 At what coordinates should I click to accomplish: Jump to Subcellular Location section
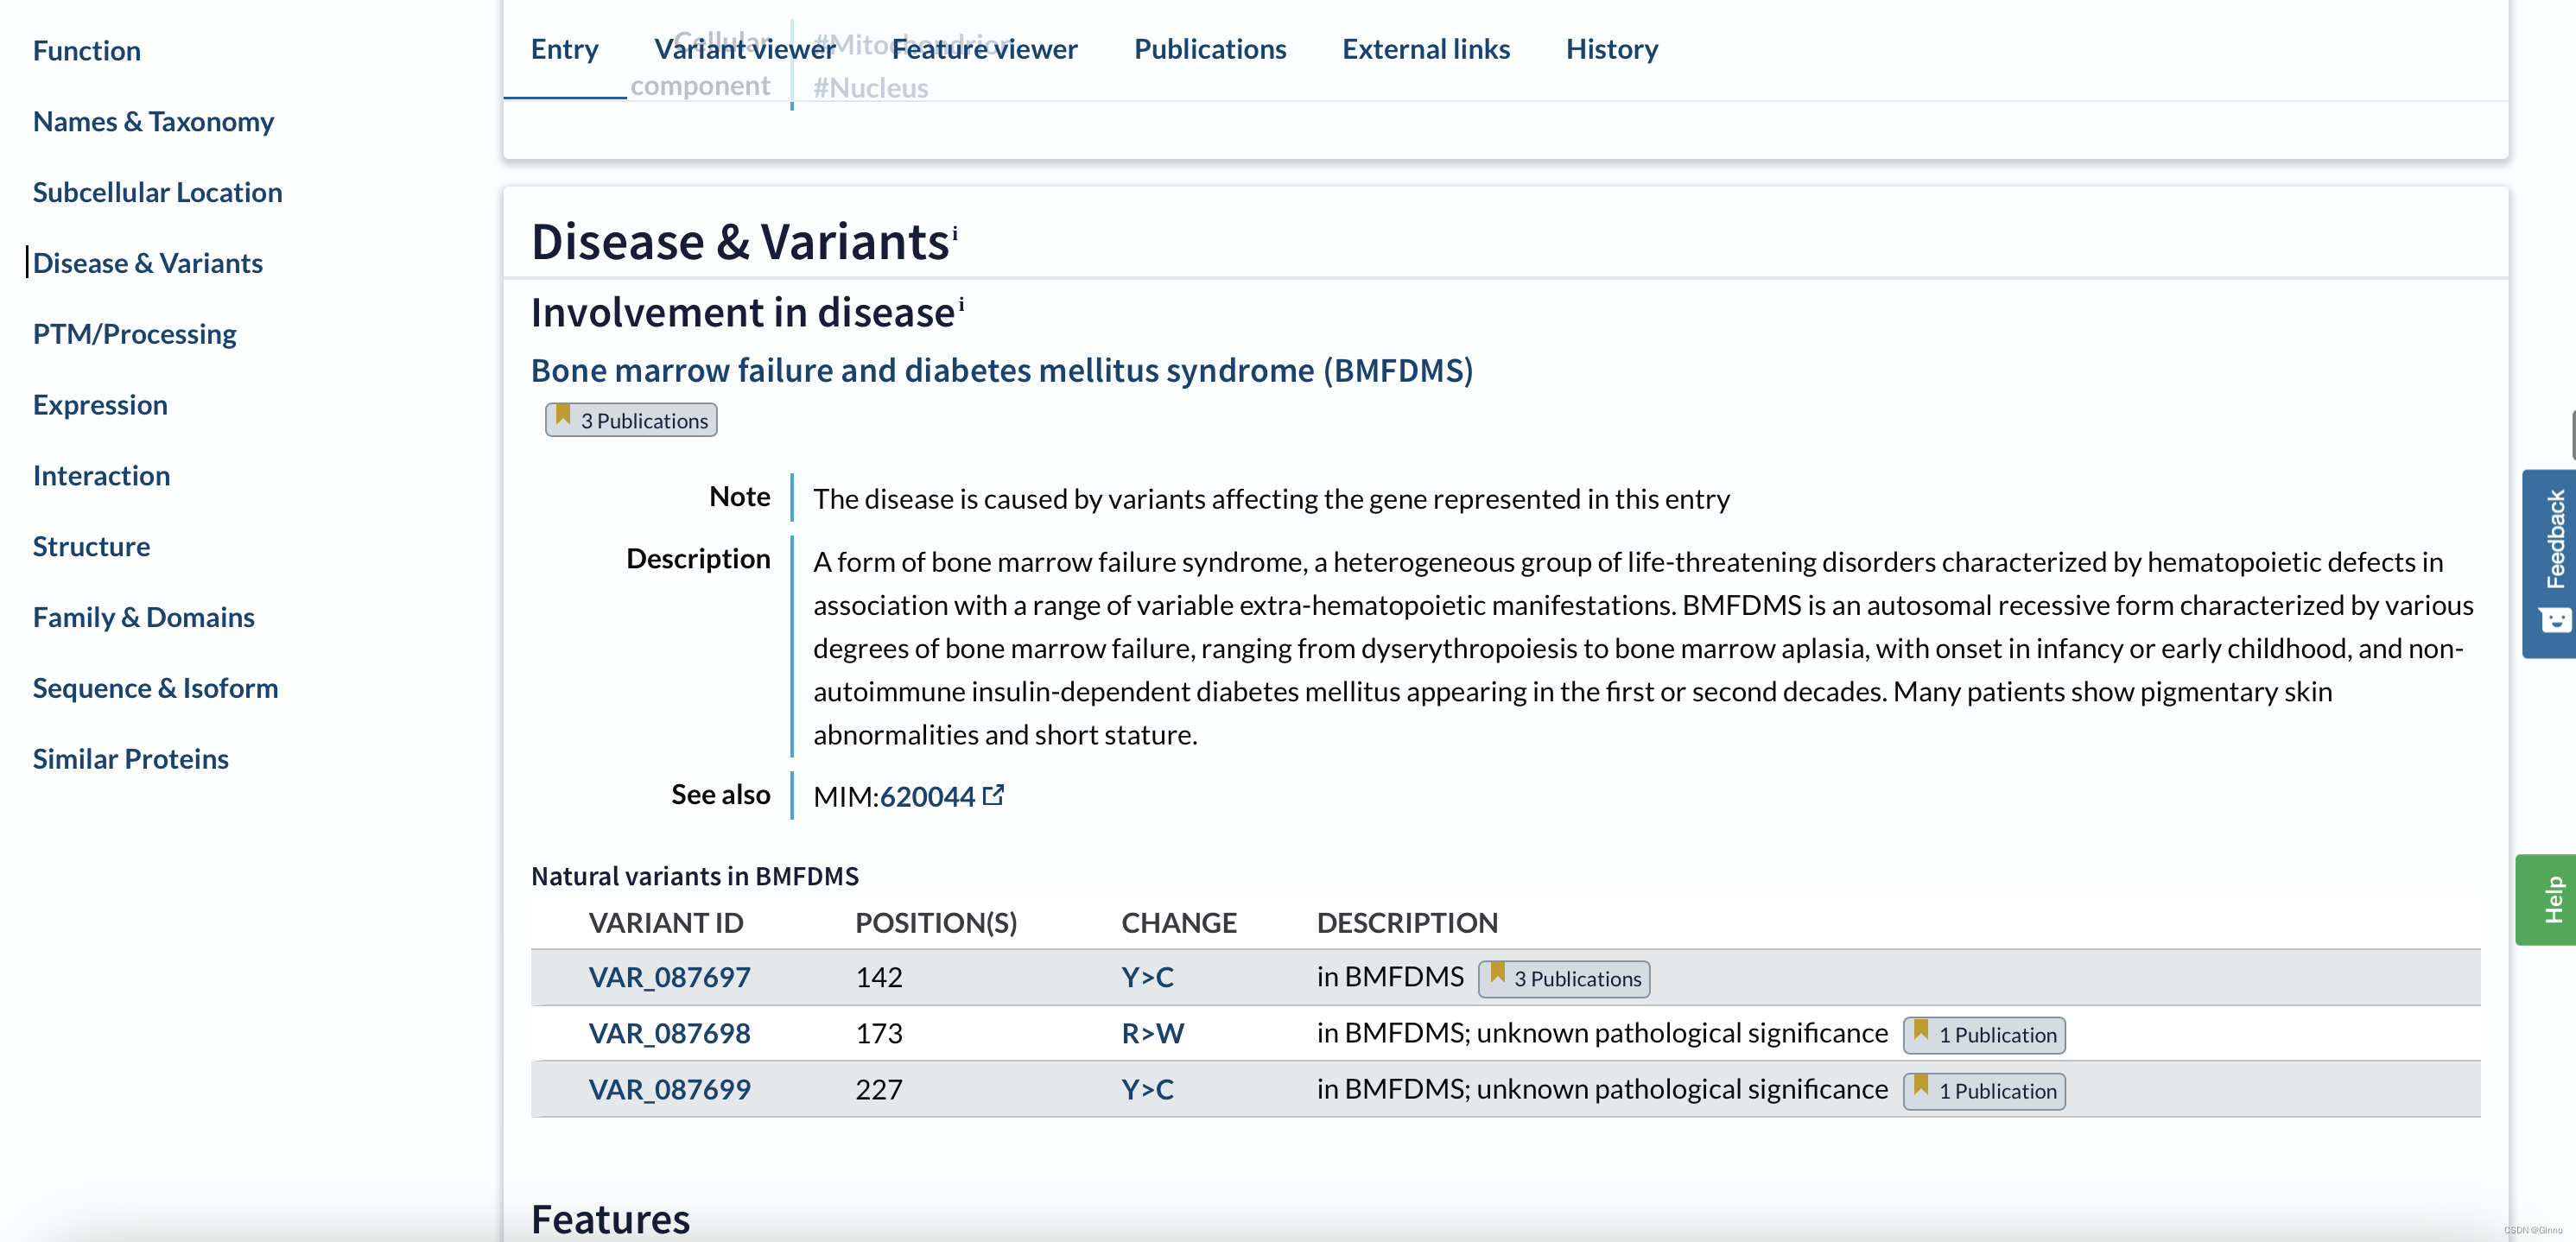coord(157,192)
